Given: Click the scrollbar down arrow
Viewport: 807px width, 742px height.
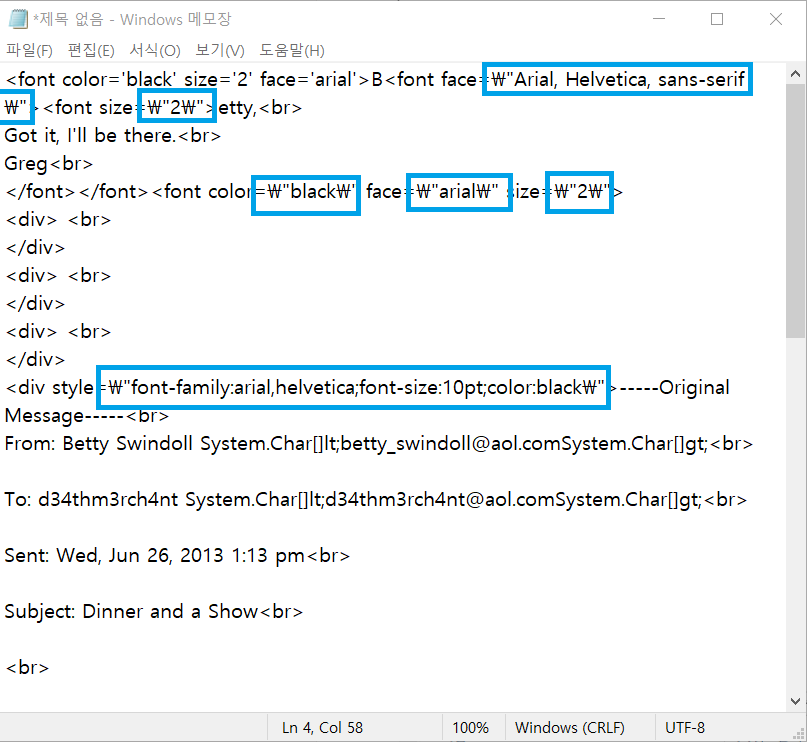Looking at the screenshot, I should coord(795,701).
